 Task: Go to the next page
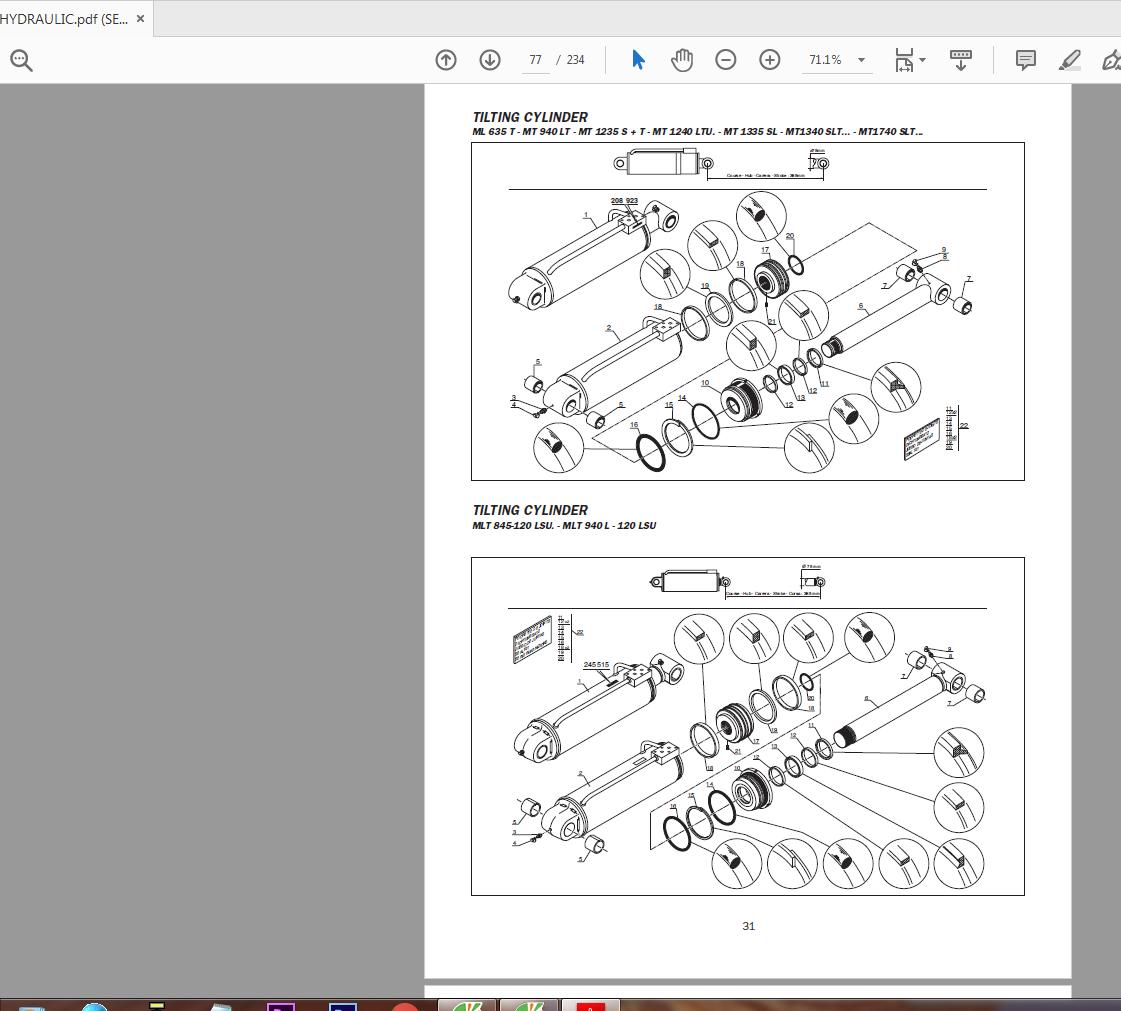tap(490, 60)
